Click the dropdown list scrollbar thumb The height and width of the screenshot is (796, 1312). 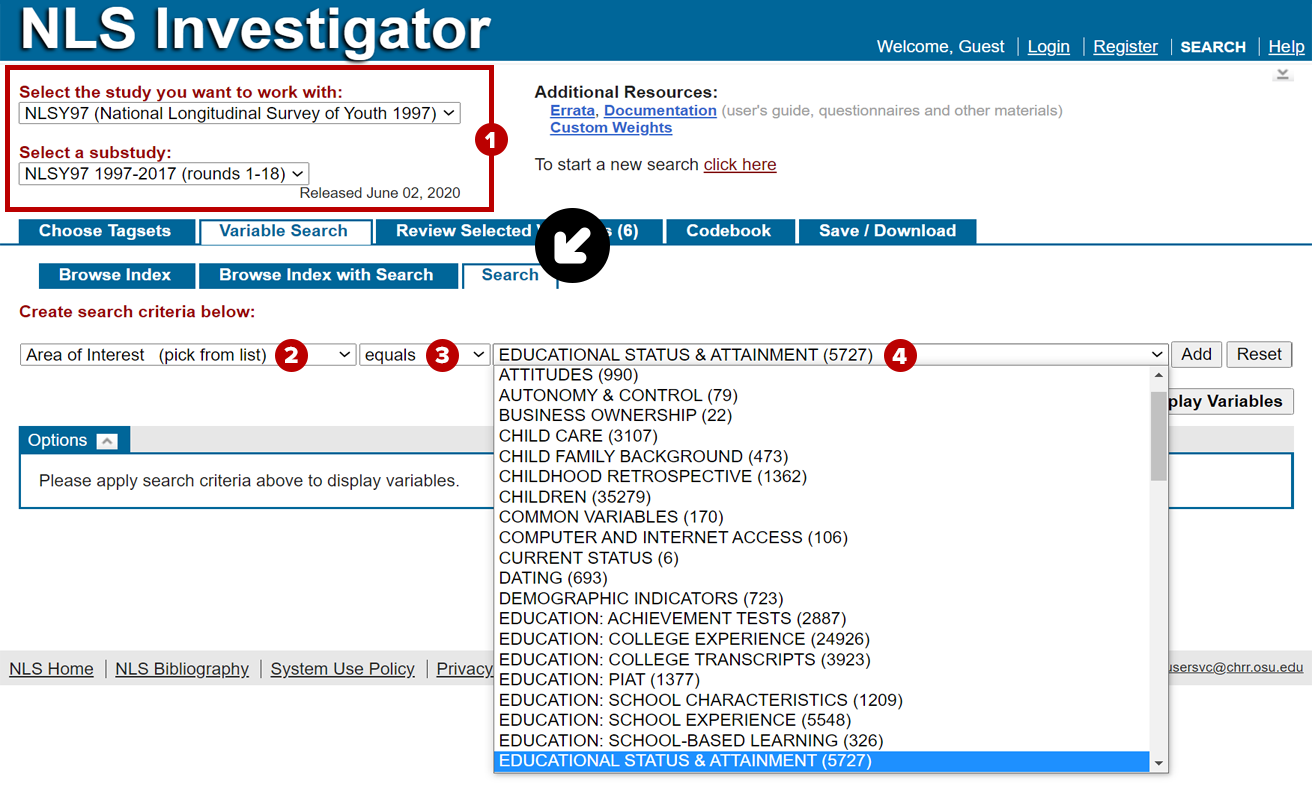click(x=1159, y=435)
